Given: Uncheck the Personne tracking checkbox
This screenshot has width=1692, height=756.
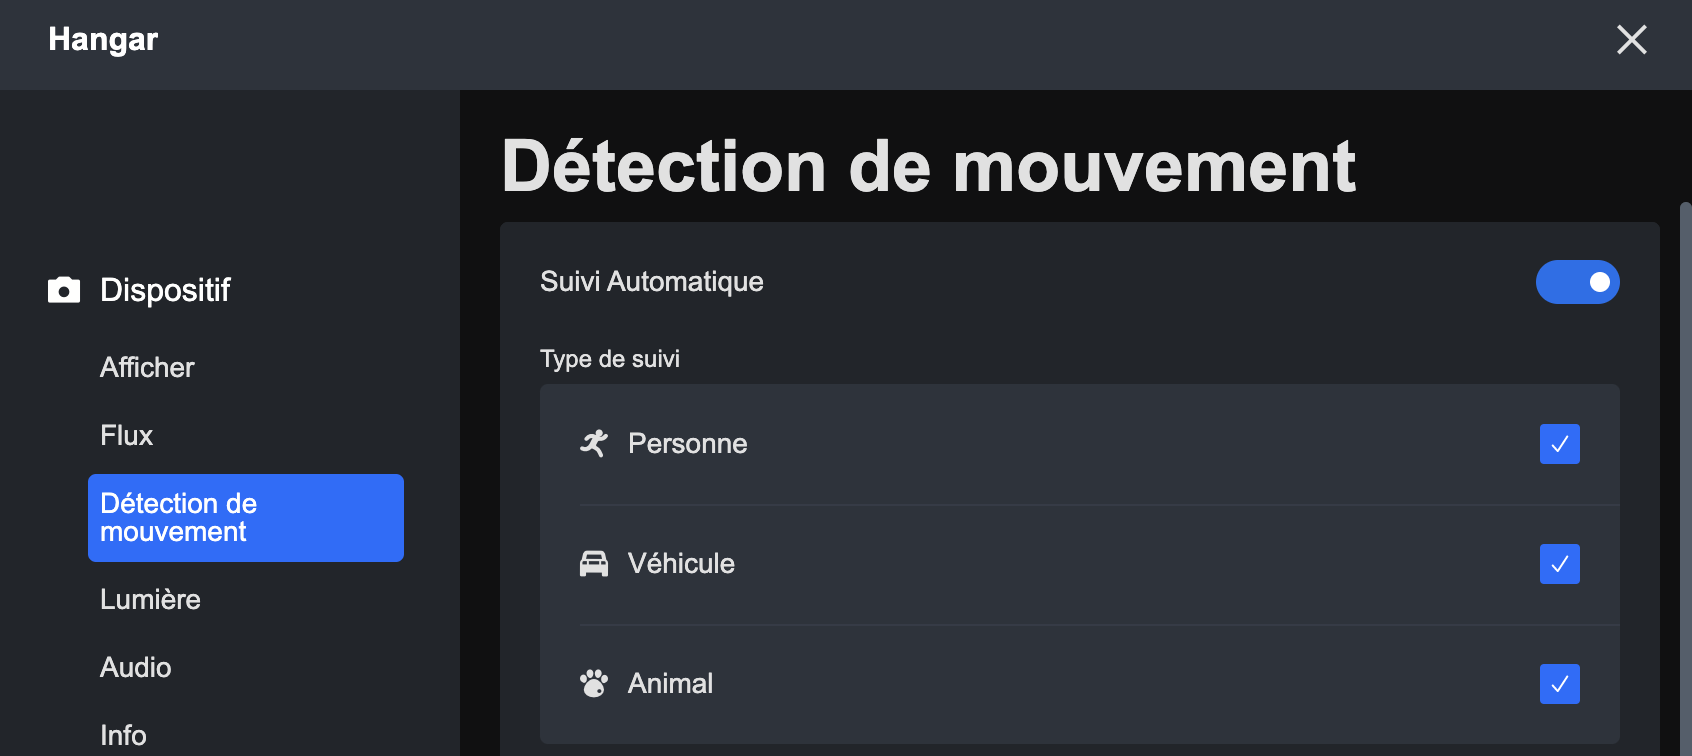Looking at the screenshot, I should coord(1559,444).
